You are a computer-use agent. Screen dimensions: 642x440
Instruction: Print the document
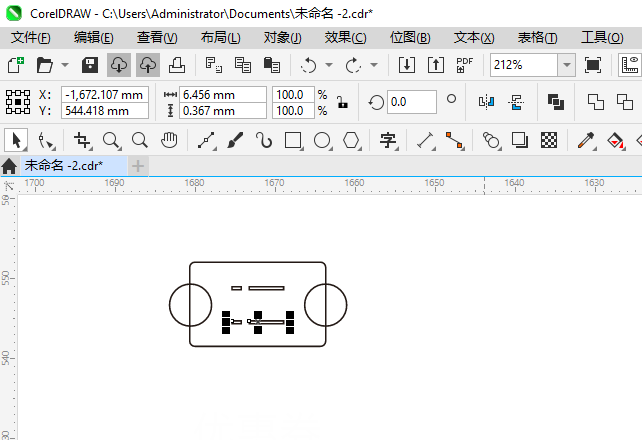pos(177,65)
